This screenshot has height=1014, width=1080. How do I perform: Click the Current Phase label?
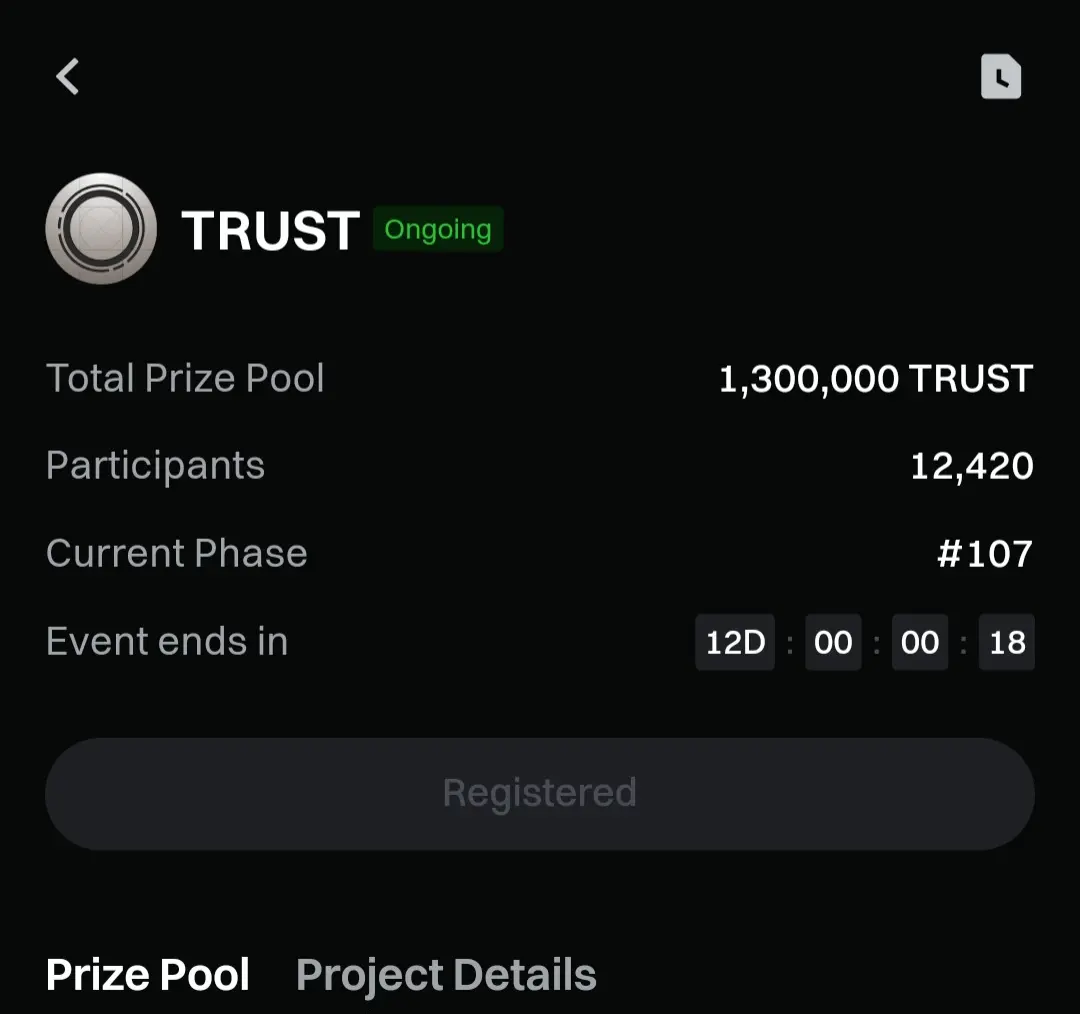coord(177,553)
